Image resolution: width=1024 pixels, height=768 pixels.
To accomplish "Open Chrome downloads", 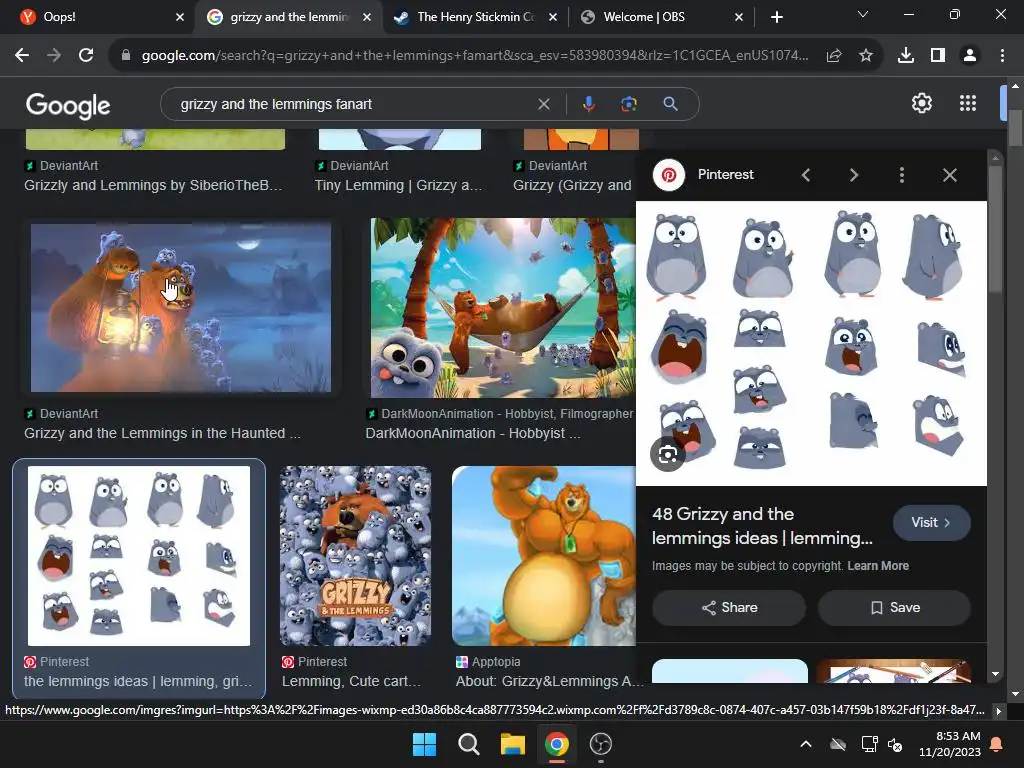I will pyautogui.click(x=906, y=56).
